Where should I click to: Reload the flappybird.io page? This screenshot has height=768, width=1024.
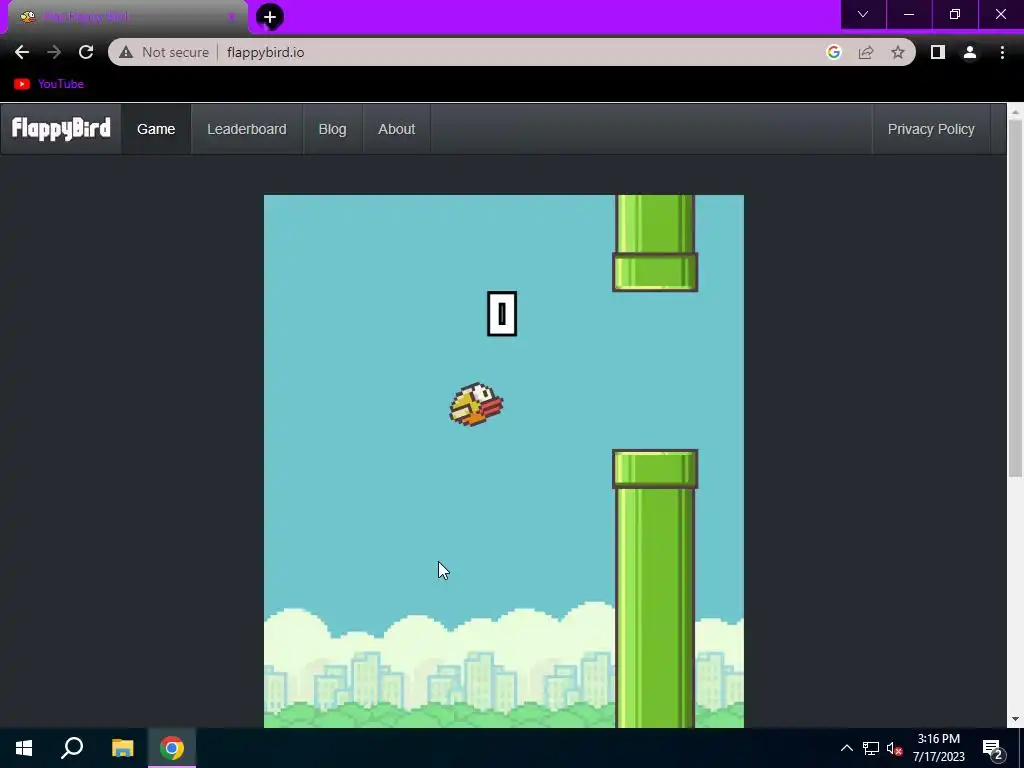pos(86,52)
